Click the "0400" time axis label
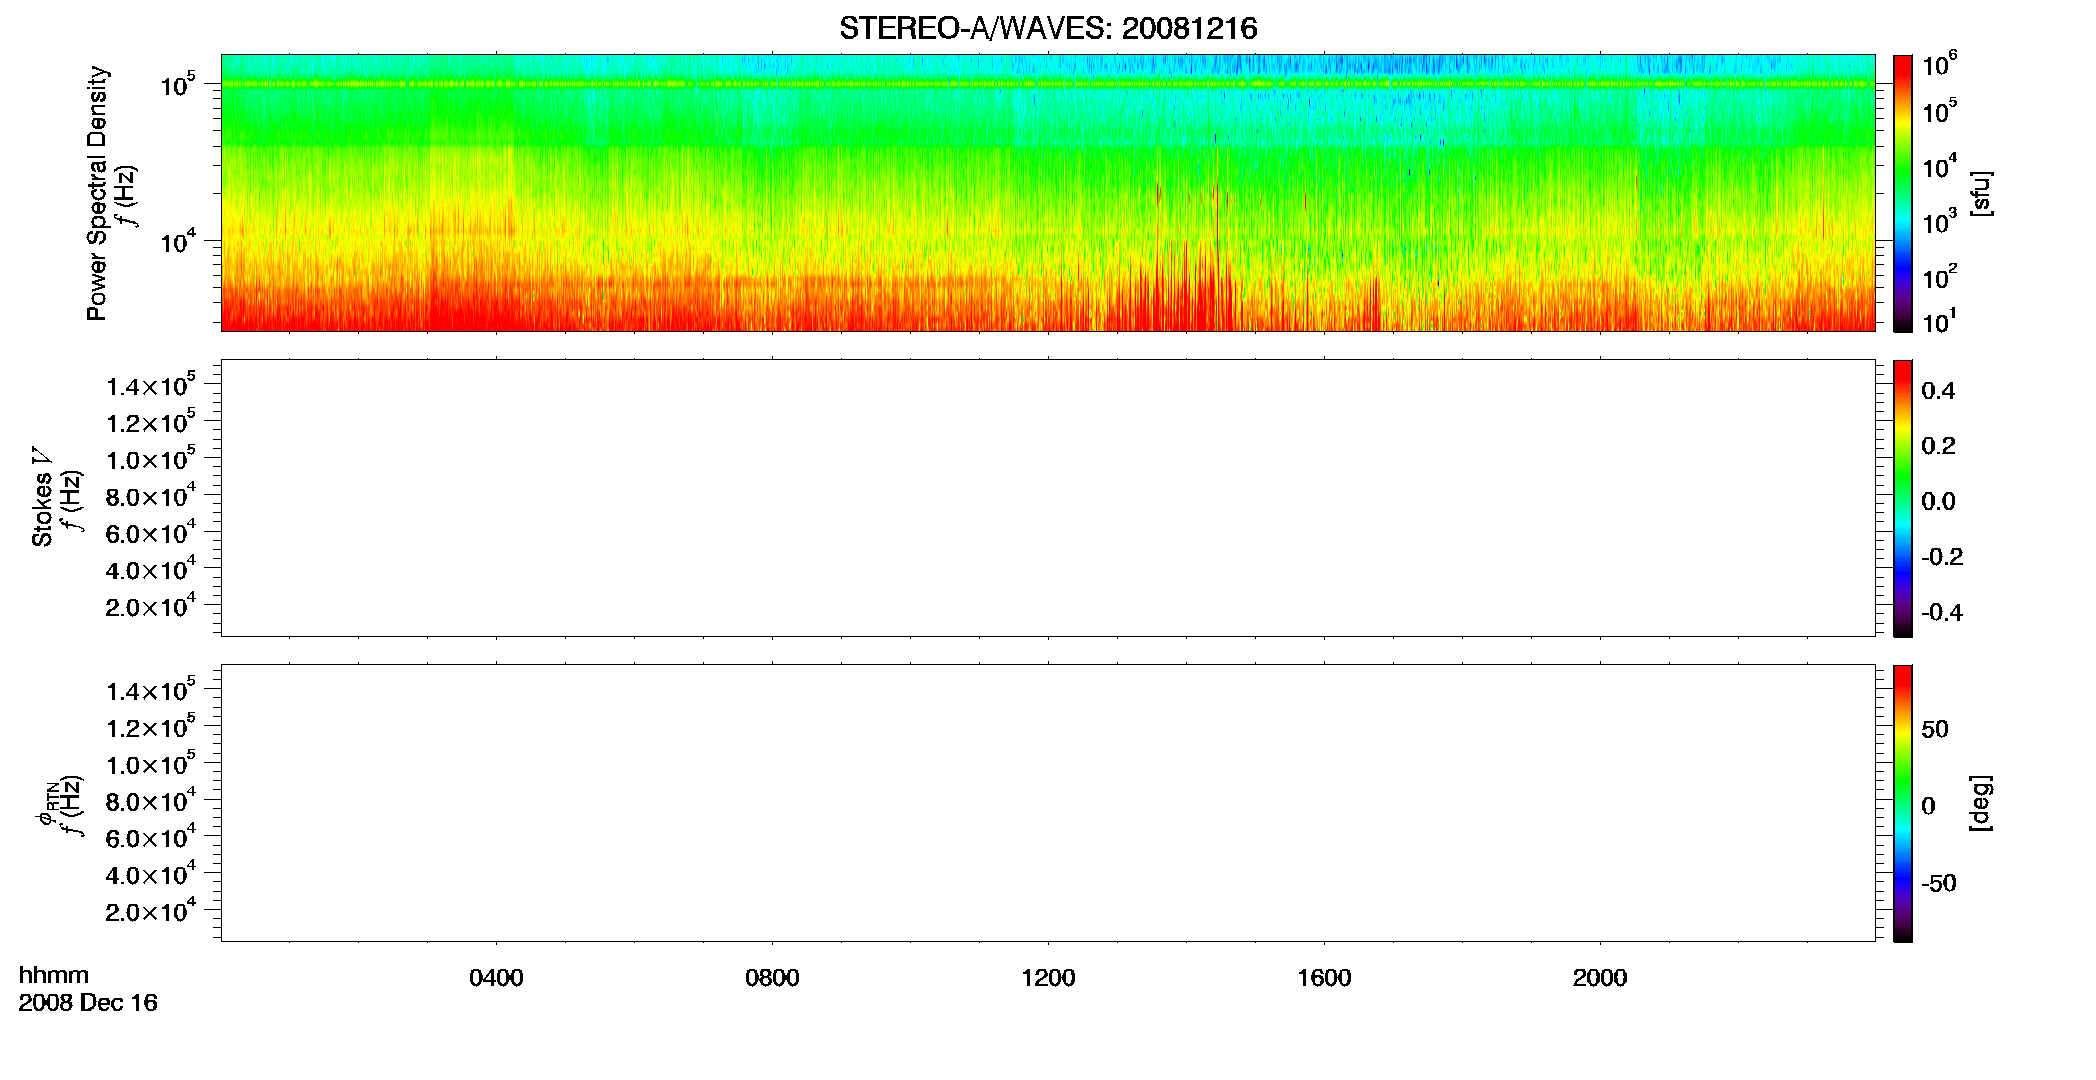Screen dimensions: 2096x1080 point(496,978)
